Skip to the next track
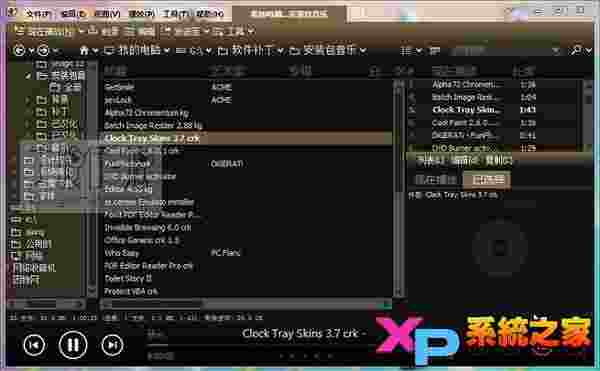Image resolution: width=600 pixels, height=371 pixels. tap(112, 345)
